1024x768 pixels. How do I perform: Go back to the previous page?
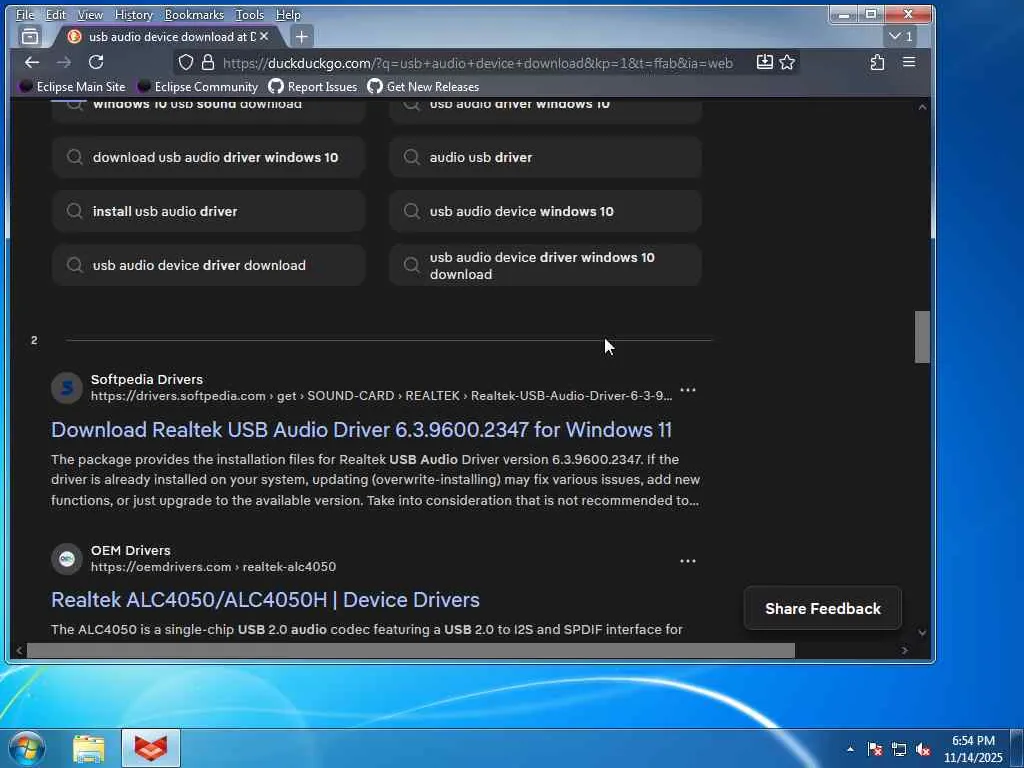[x=31, y=62]
